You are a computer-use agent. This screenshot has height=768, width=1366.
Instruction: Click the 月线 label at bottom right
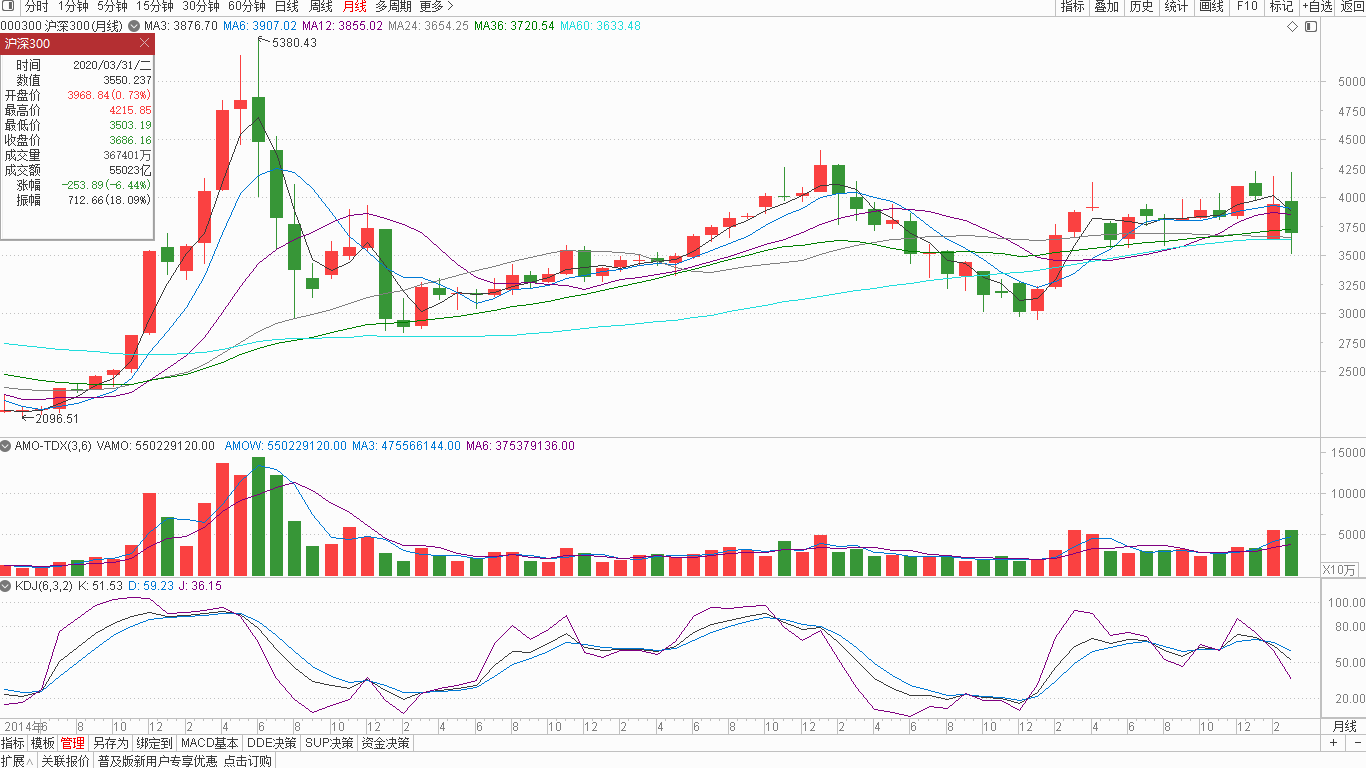pyautogui.click(x=1344, y=726)
